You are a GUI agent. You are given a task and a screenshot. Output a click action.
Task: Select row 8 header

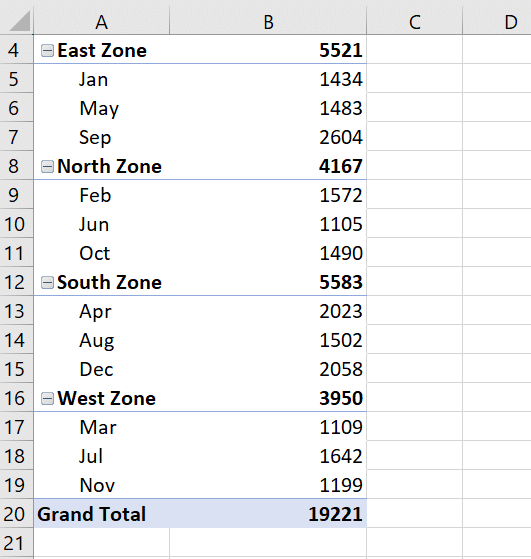[16, 166]
